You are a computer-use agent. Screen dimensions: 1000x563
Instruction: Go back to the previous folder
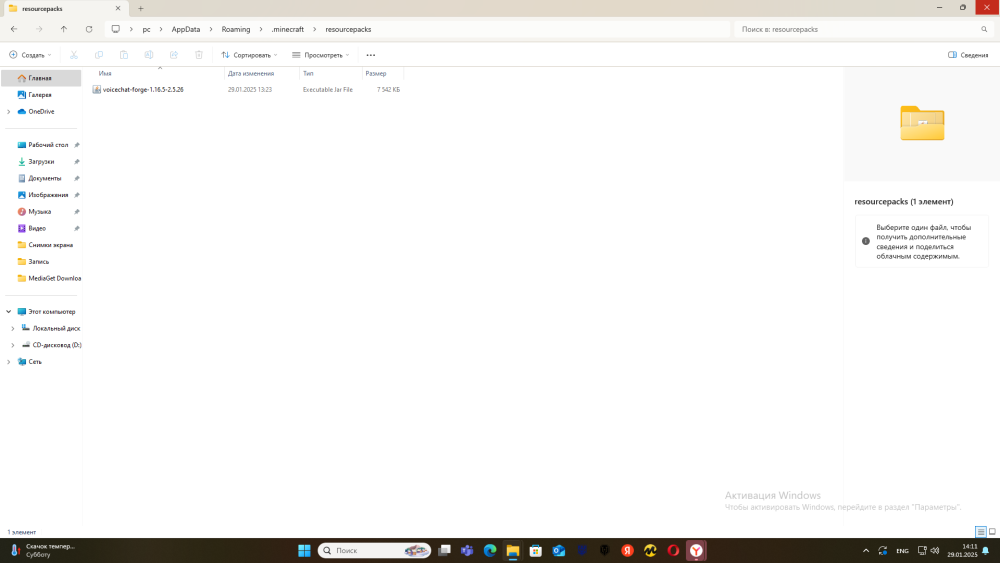tap(14, 29)
